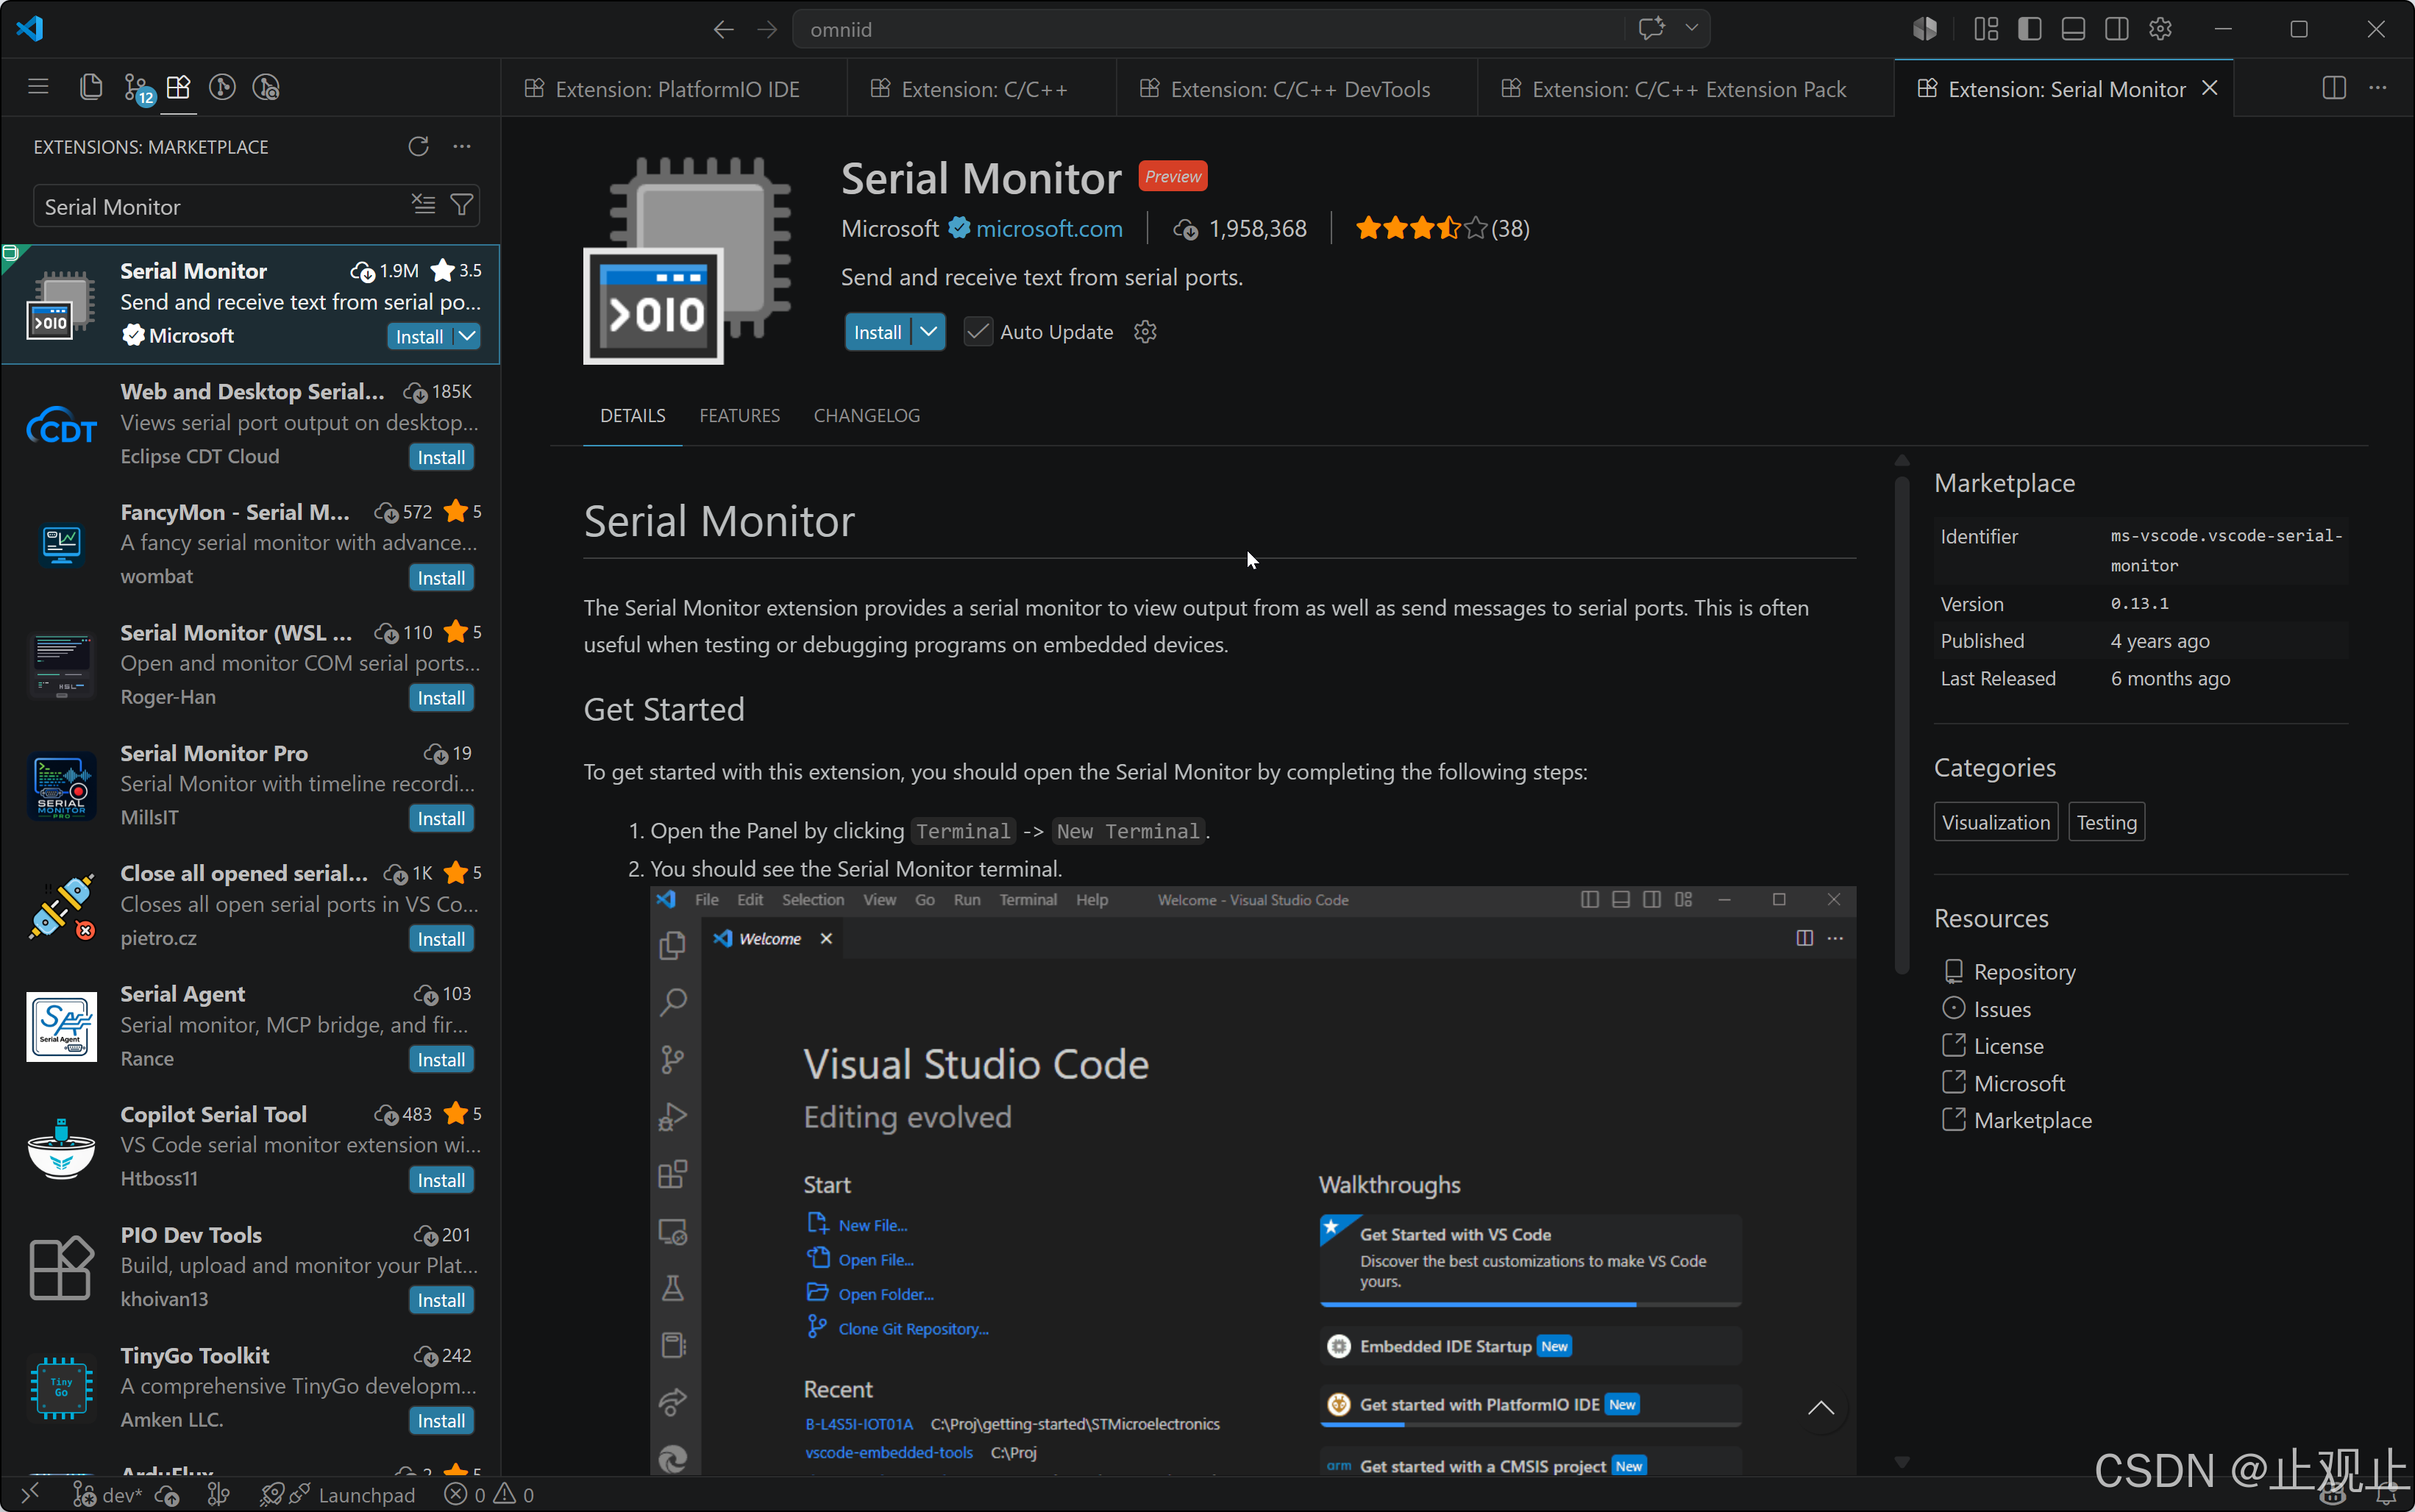Viewport: 2415px width, 1512px height.
Task: Open the FEATURES tab
Action: coord(739,415)
